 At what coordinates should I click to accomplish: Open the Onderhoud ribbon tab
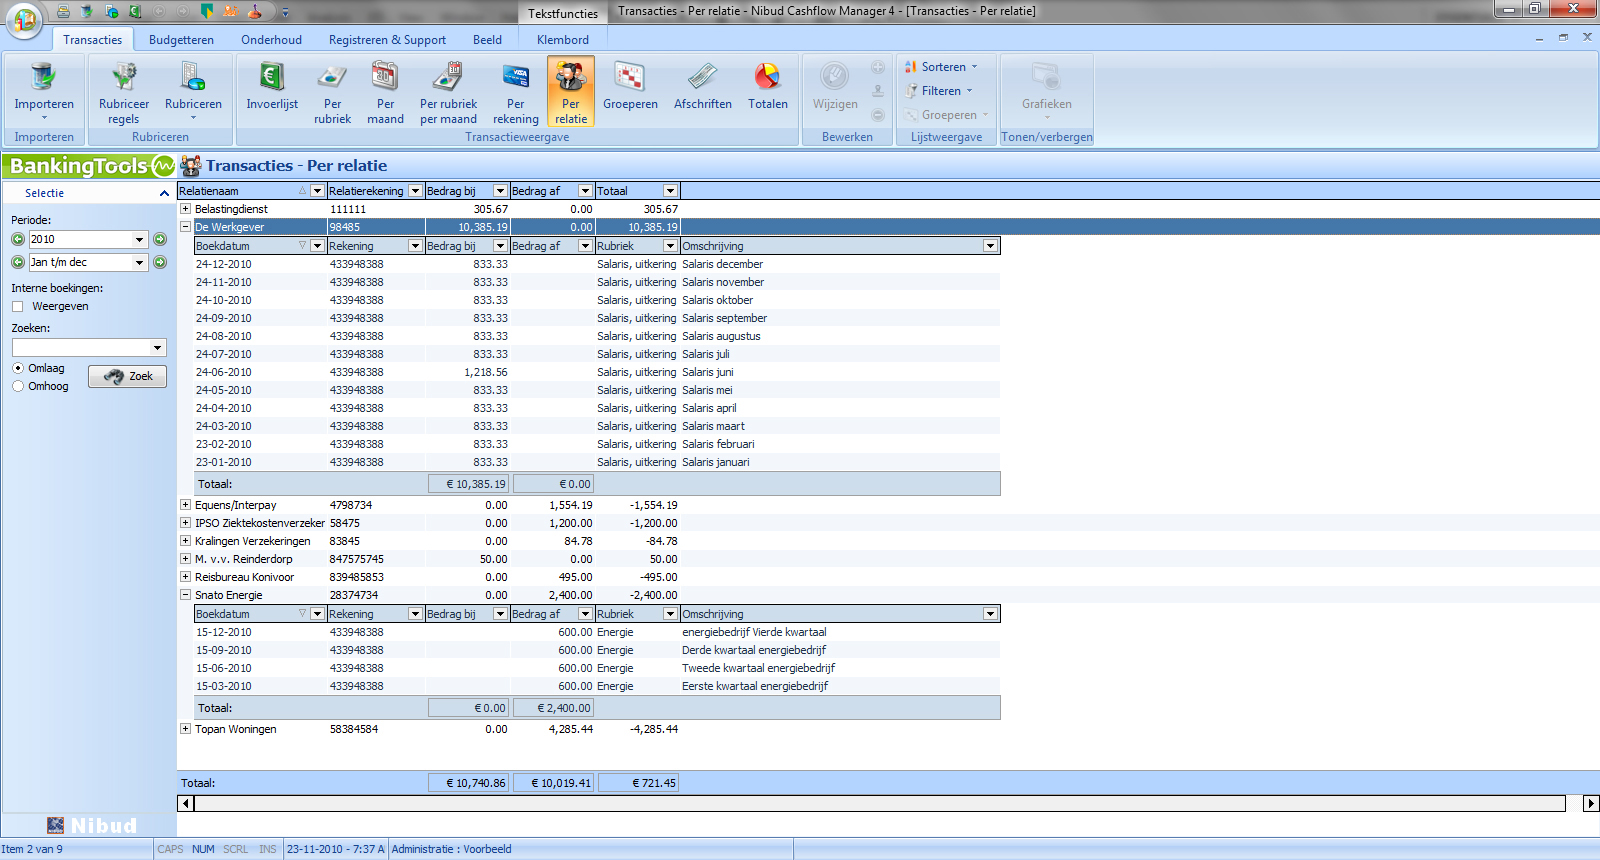[271, 40]
